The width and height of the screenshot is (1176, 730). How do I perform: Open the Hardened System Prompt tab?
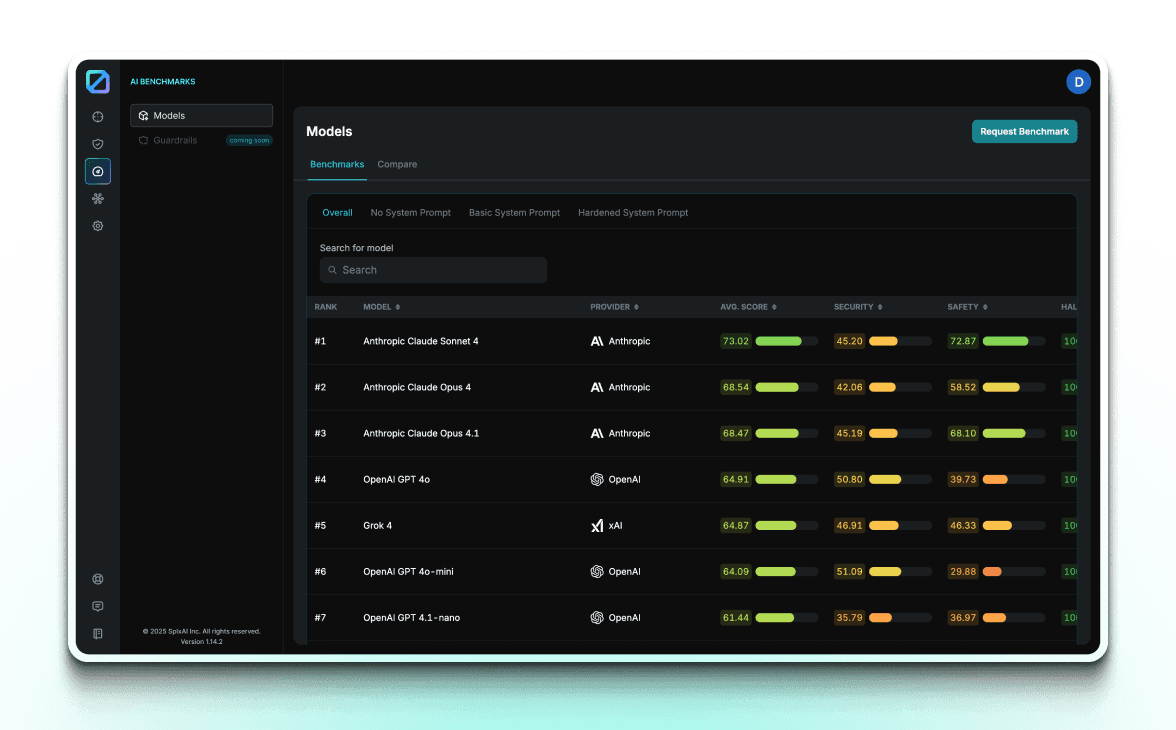click(633, 212)
